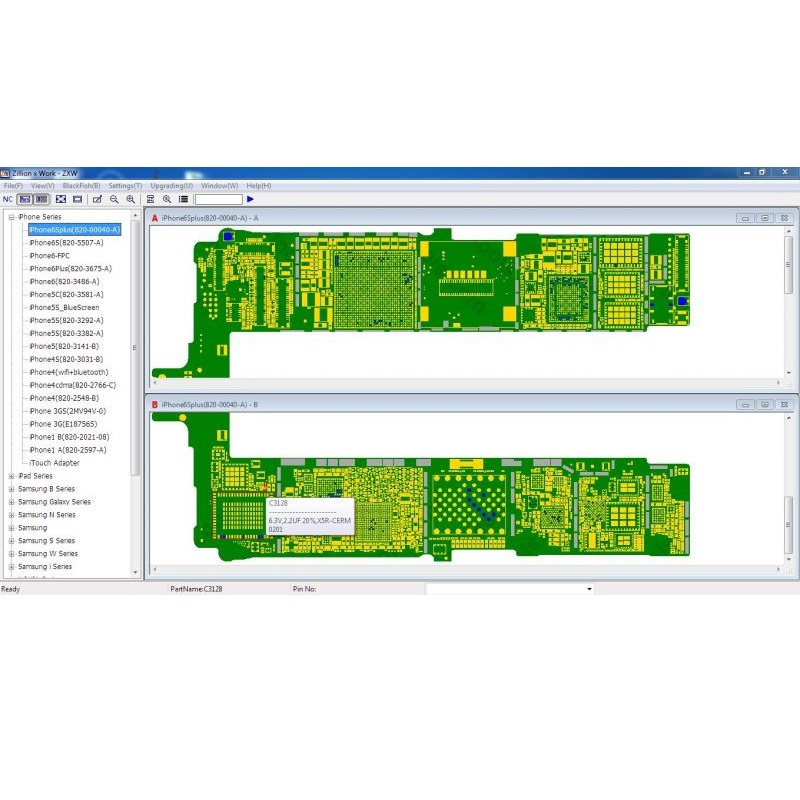This screenshot has width=800, height=800.
Task: Select iPhone6S(820-5507-A) in the tree
Action: tap(66, 243)
